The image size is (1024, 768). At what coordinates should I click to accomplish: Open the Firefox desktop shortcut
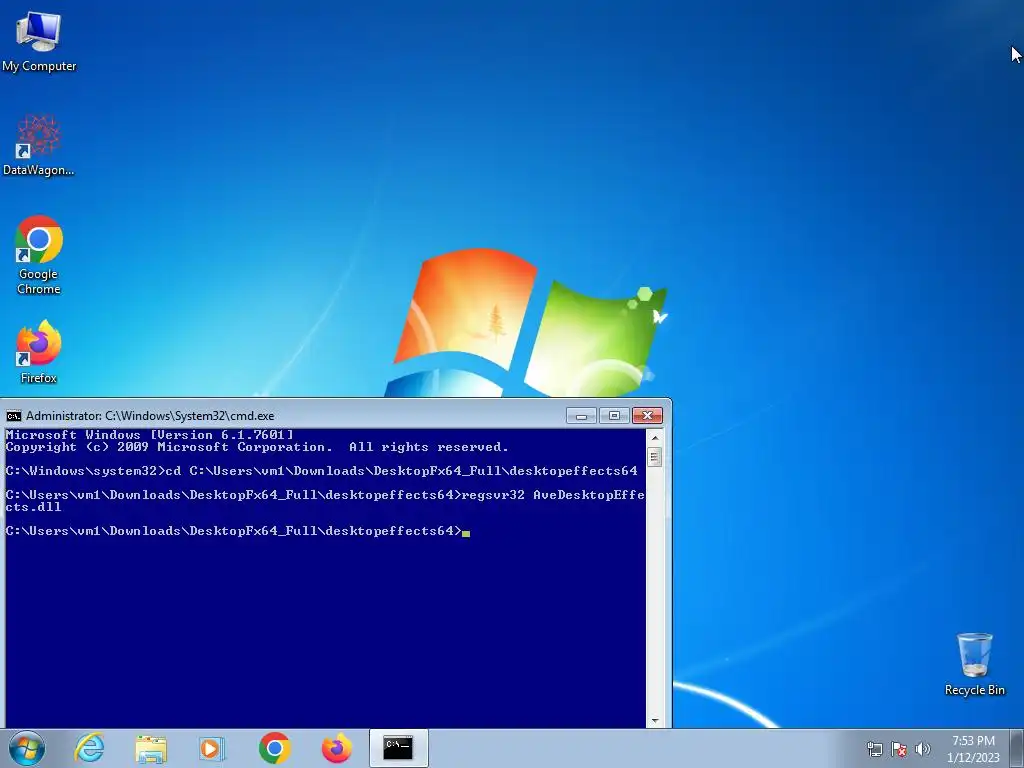[39, 351]
